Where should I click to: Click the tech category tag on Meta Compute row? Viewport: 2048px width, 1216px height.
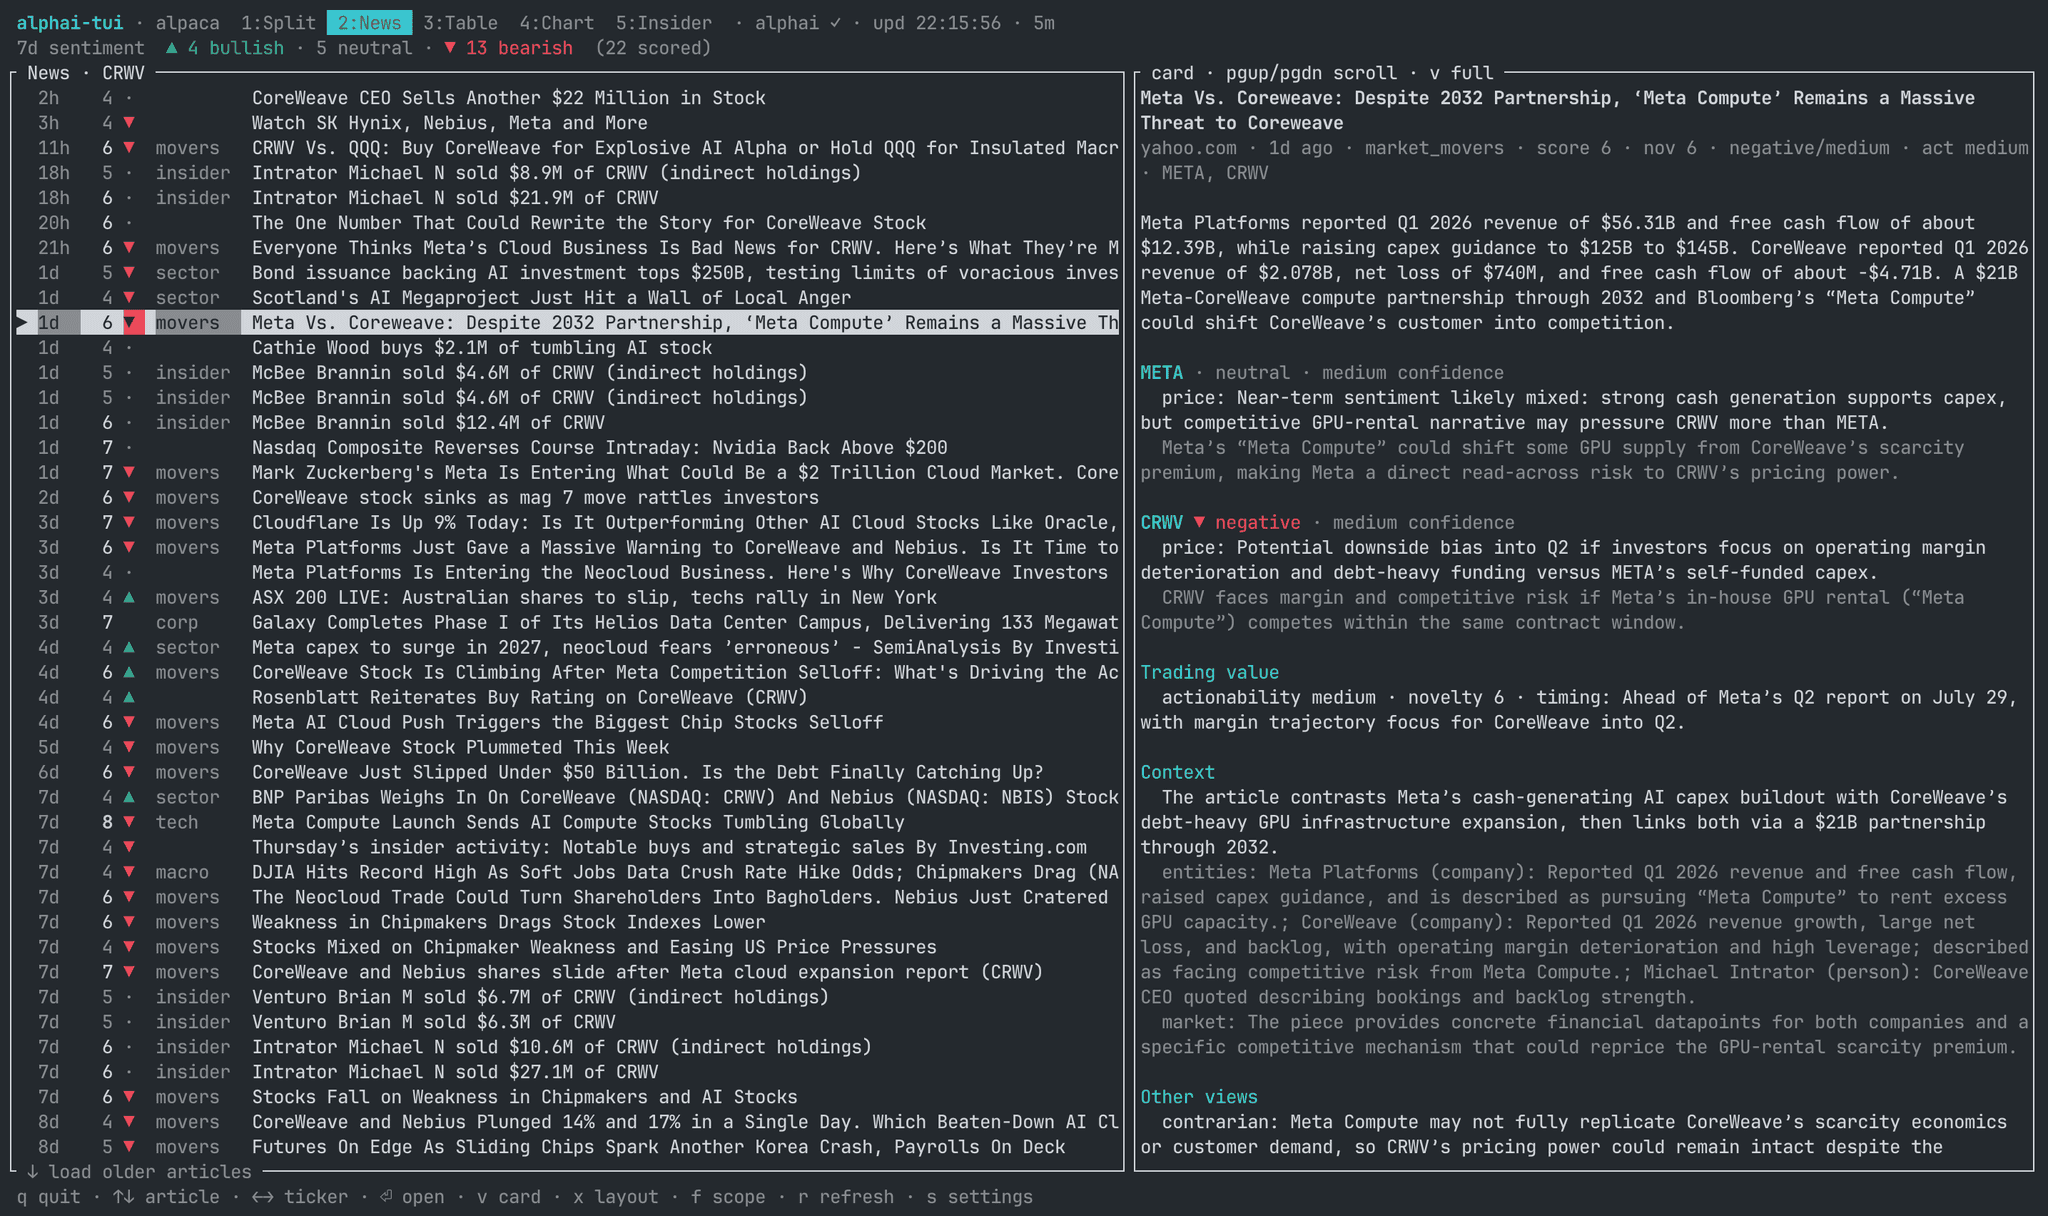coord(177,823)
